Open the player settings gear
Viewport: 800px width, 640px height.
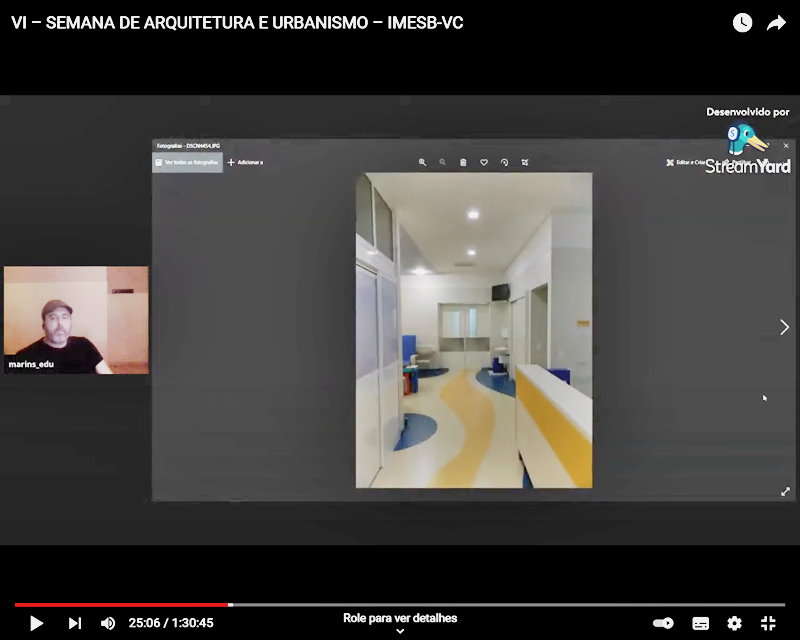coord(734,623)
